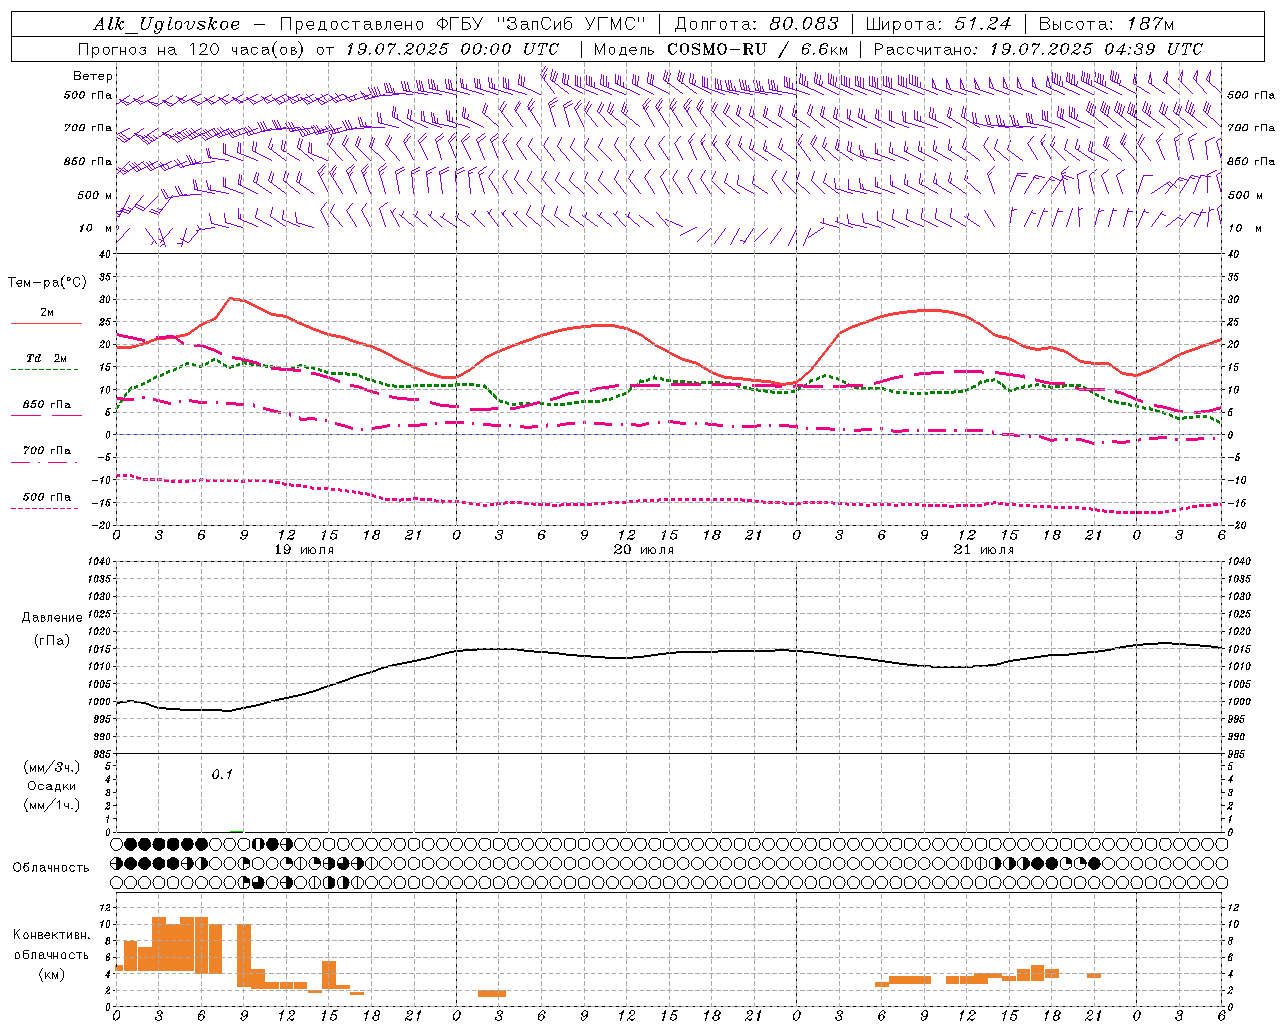Click the model label COSMO-RU / 6.6км
The image size is (1280, 1024).
point(758,49)
